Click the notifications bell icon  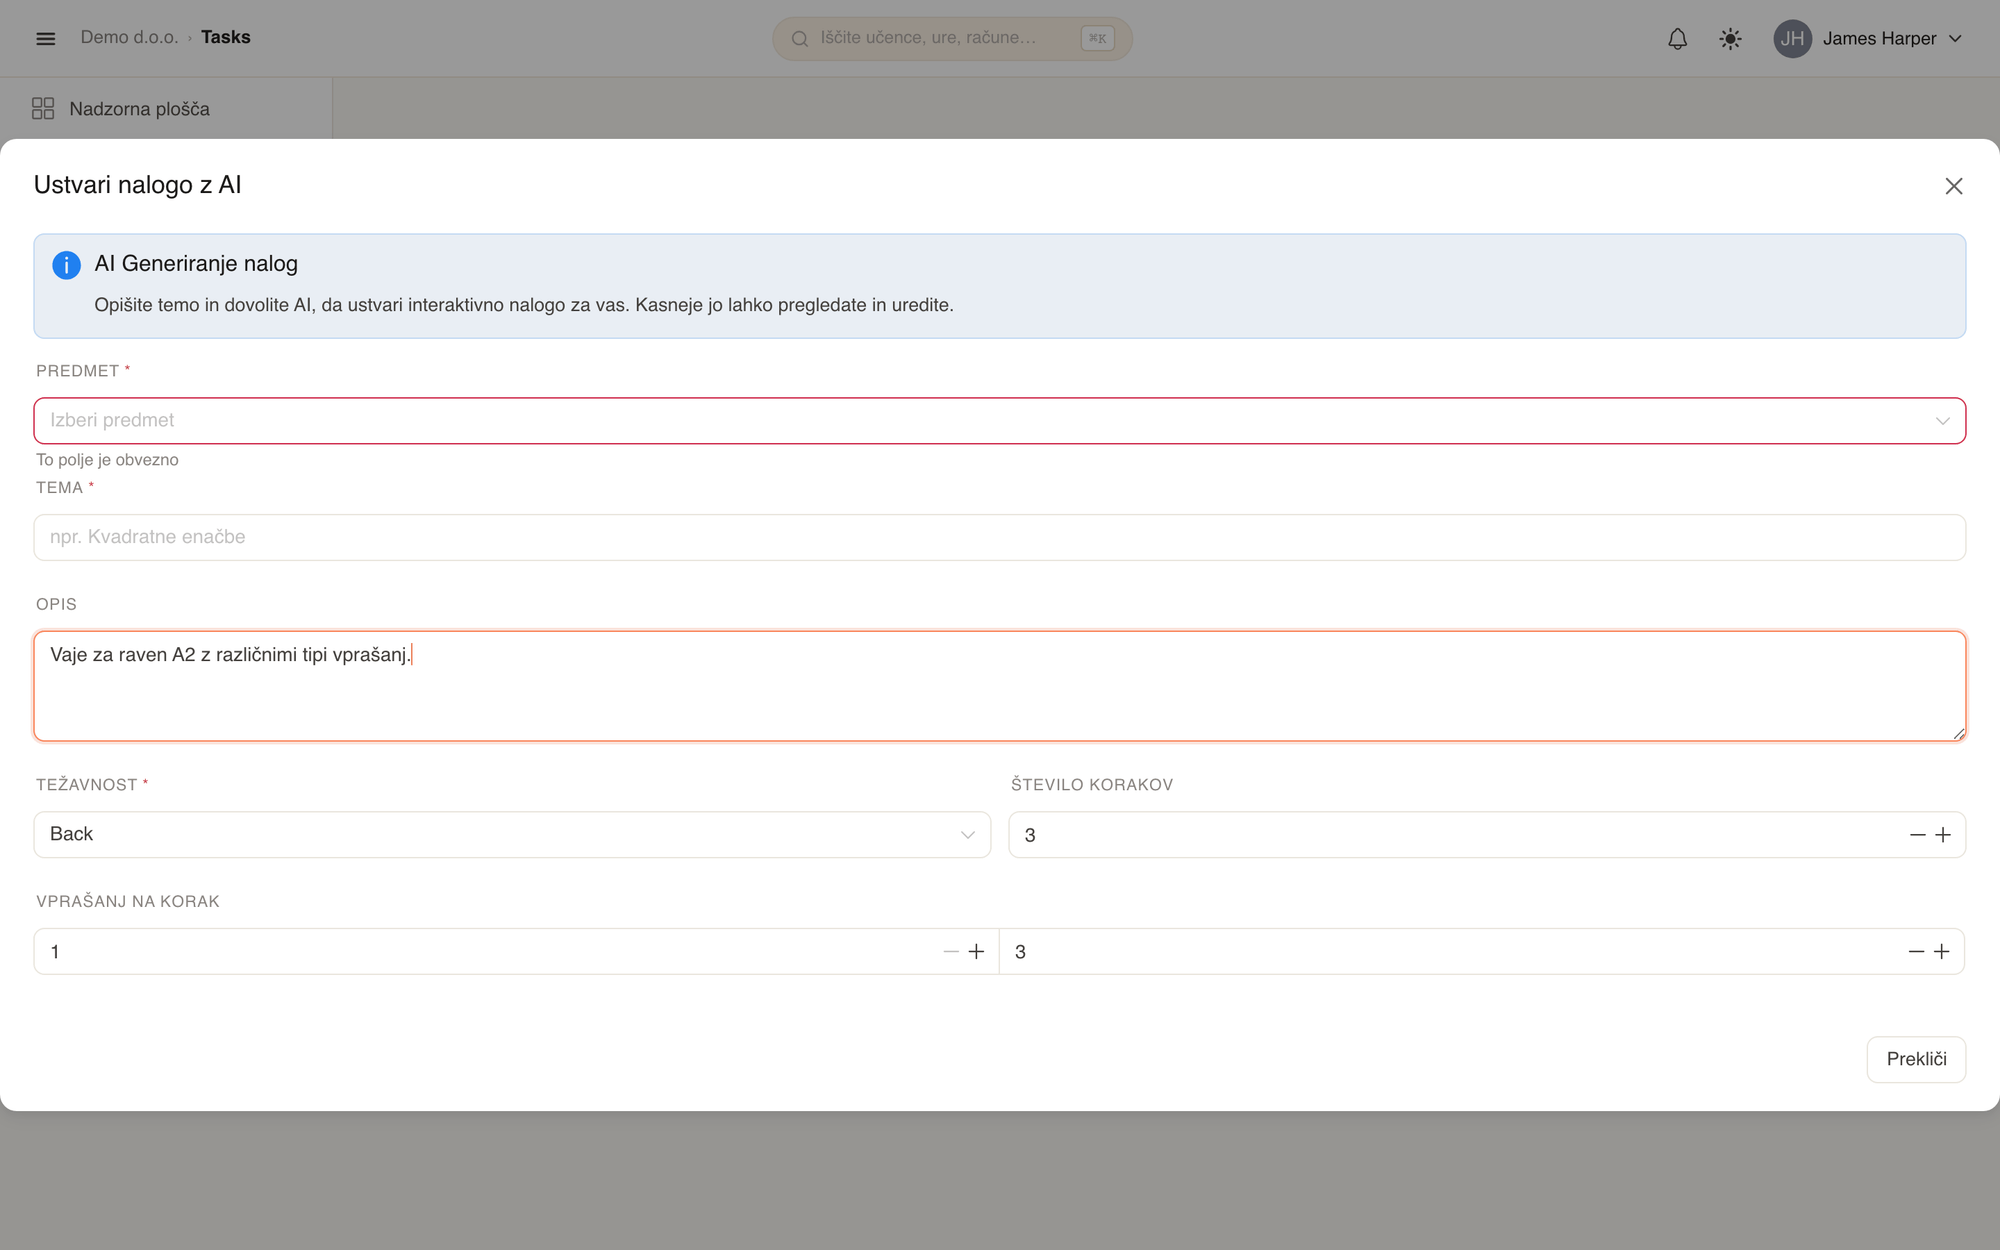pos(1677,38)
